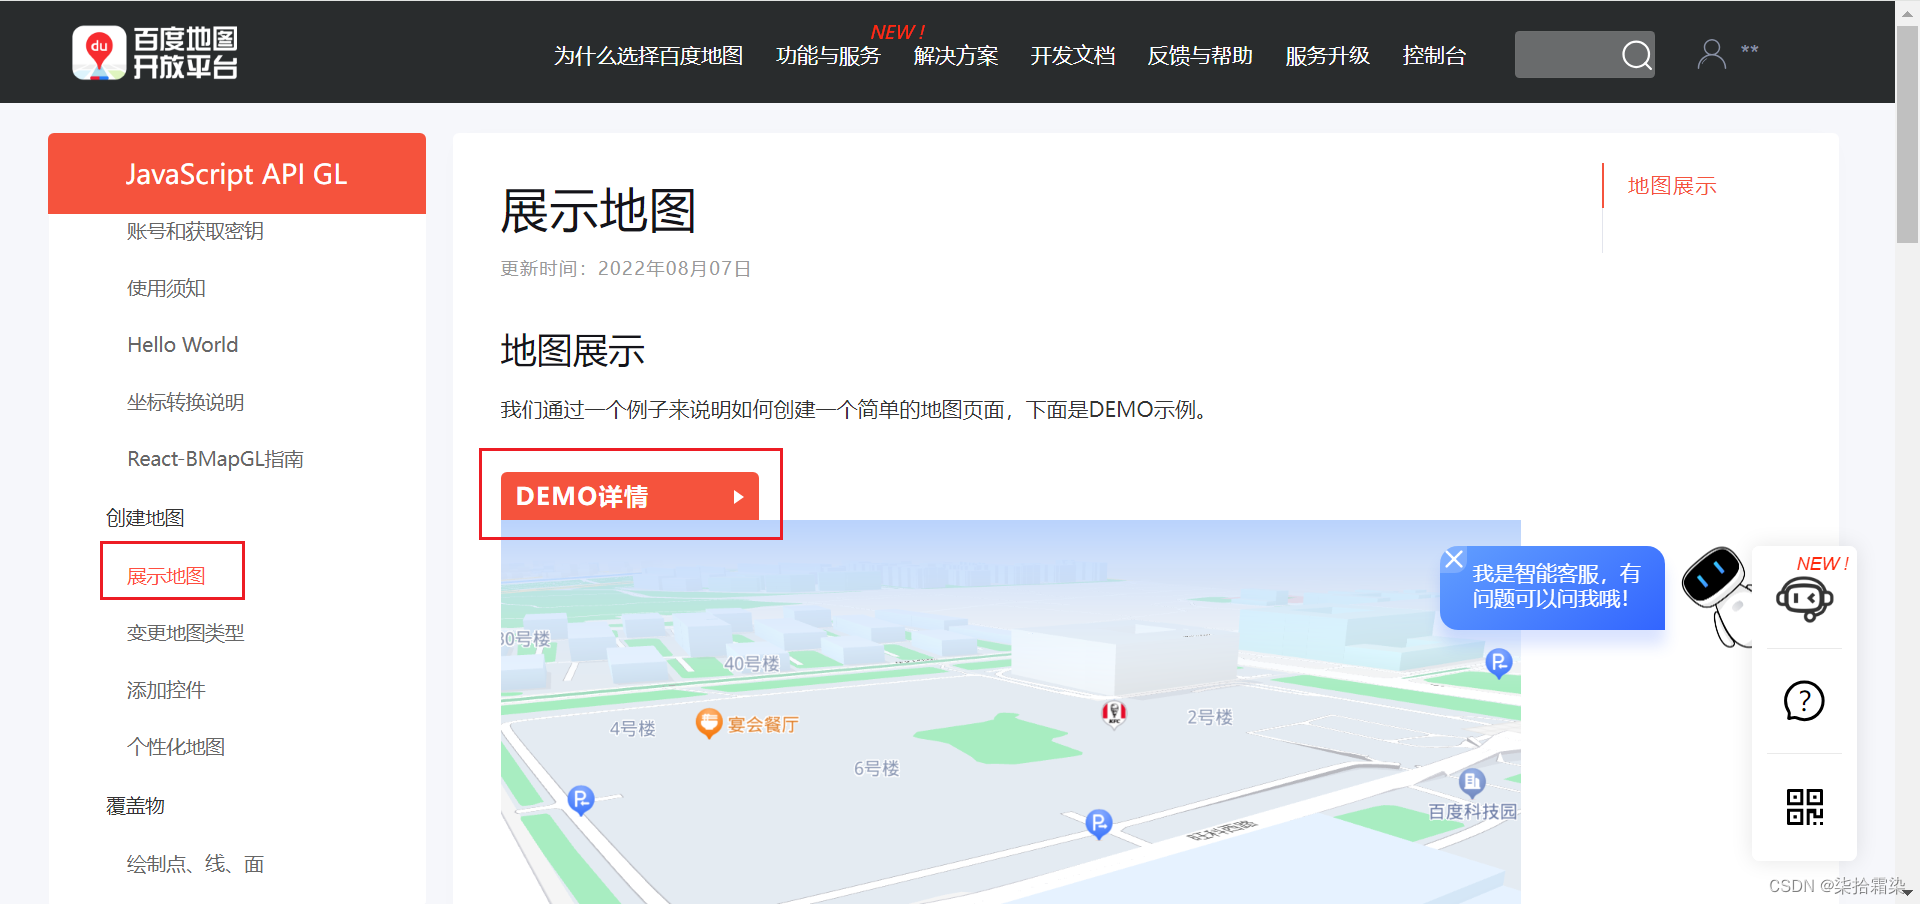Open the smart customer service robot icon
Screen dimensions: 1920x904
pyautogui.click(x=1803, y=597)
